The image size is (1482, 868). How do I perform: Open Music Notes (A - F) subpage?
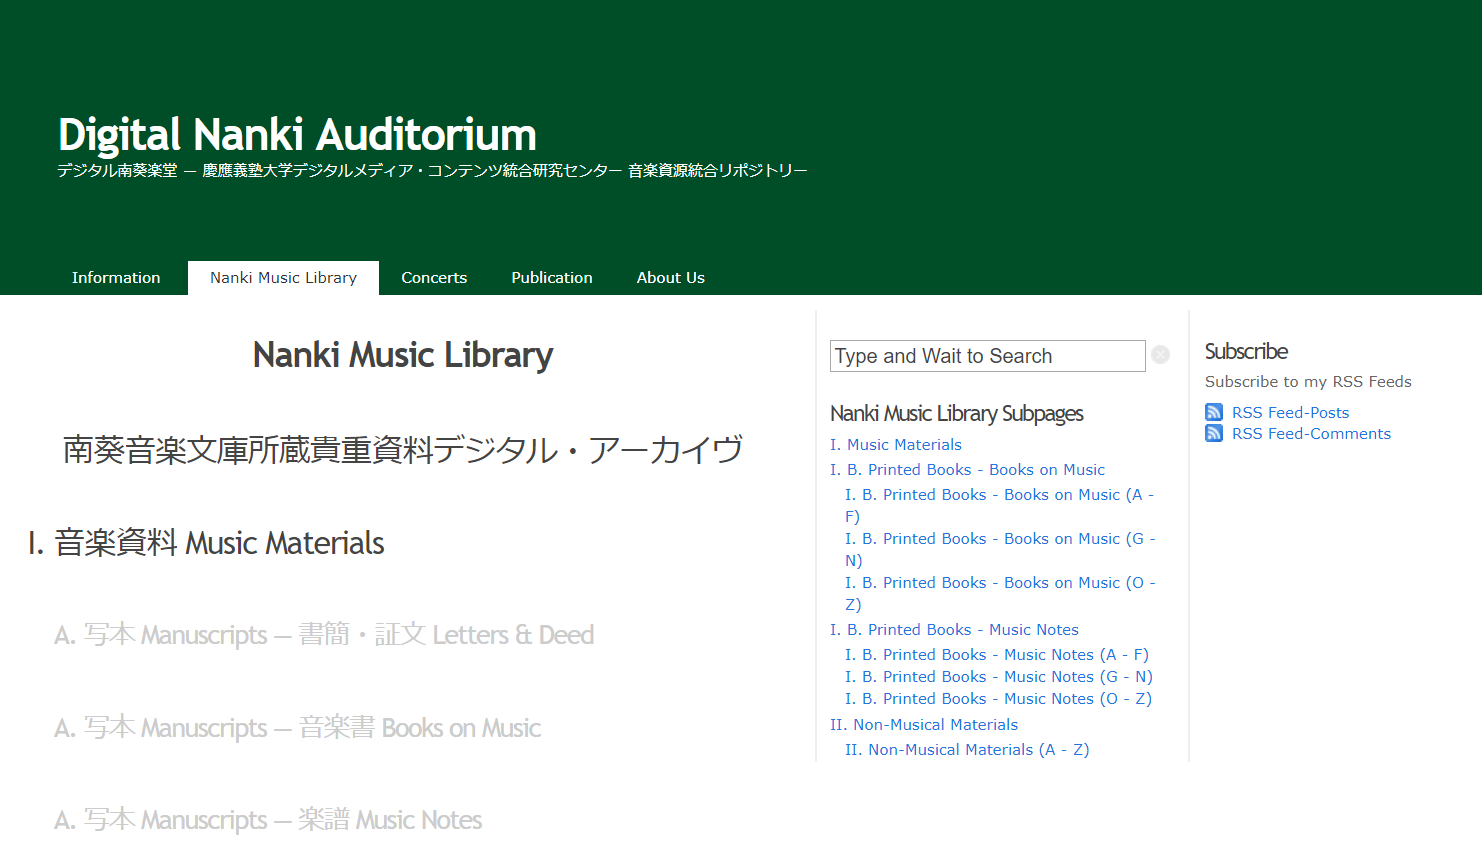point(996,654)
